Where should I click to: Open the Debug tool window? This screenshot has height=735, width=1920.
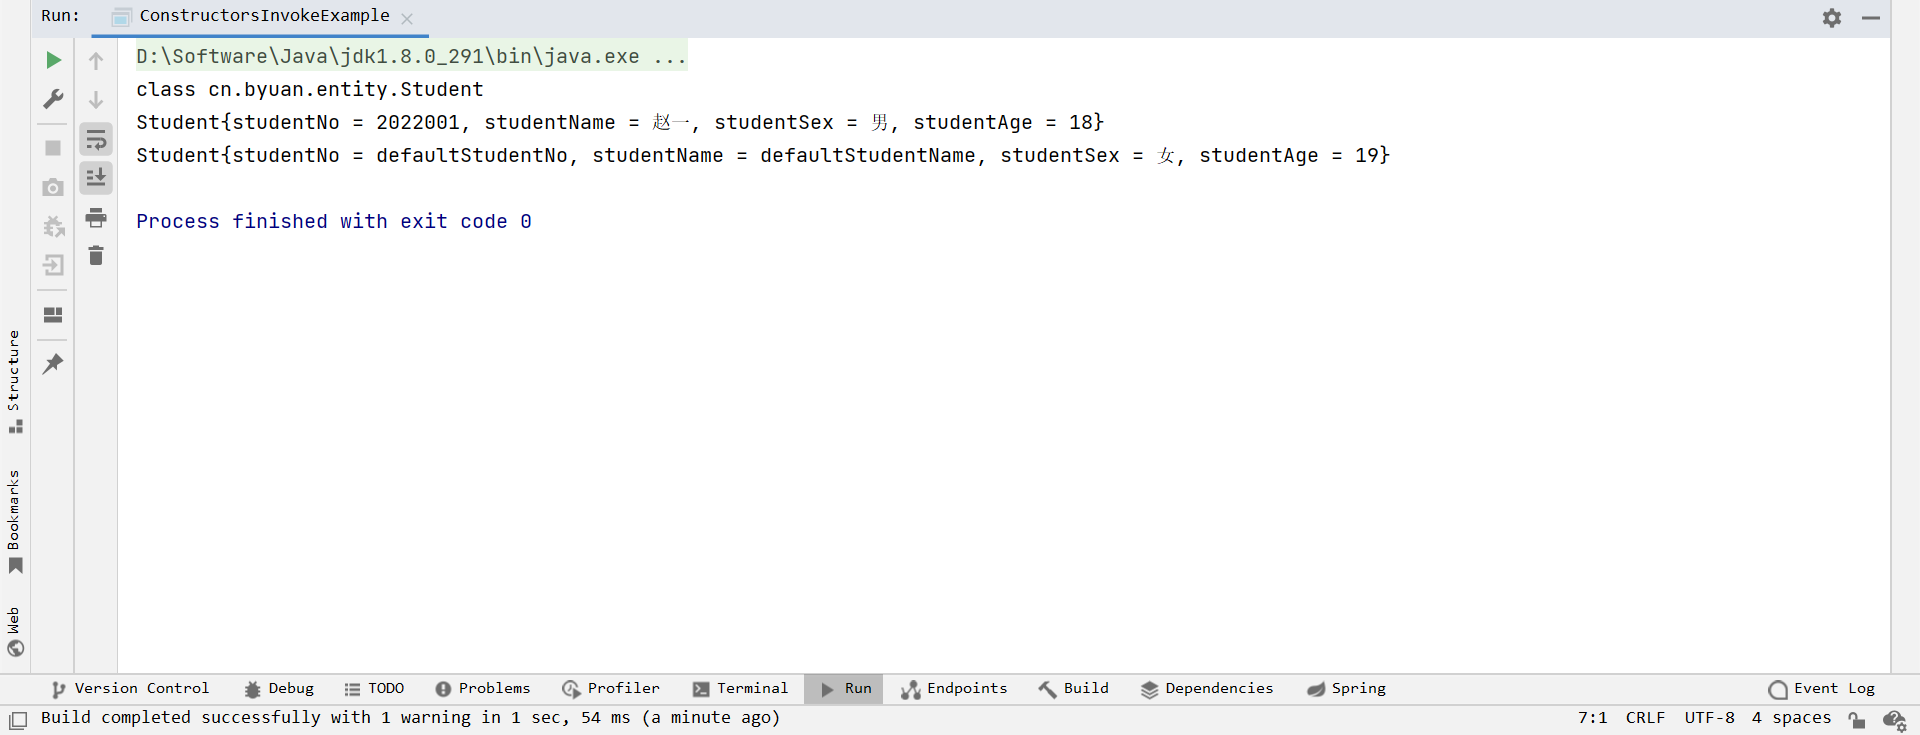(279, 689)
